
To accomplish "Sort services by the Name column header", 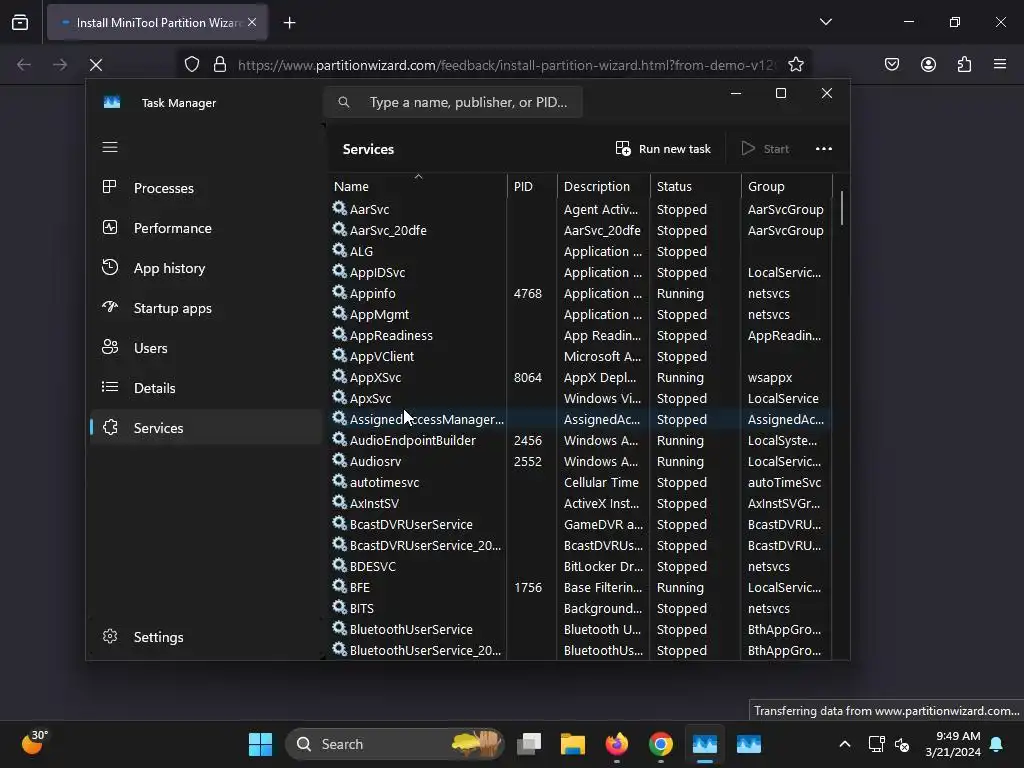I will (418, 186).
